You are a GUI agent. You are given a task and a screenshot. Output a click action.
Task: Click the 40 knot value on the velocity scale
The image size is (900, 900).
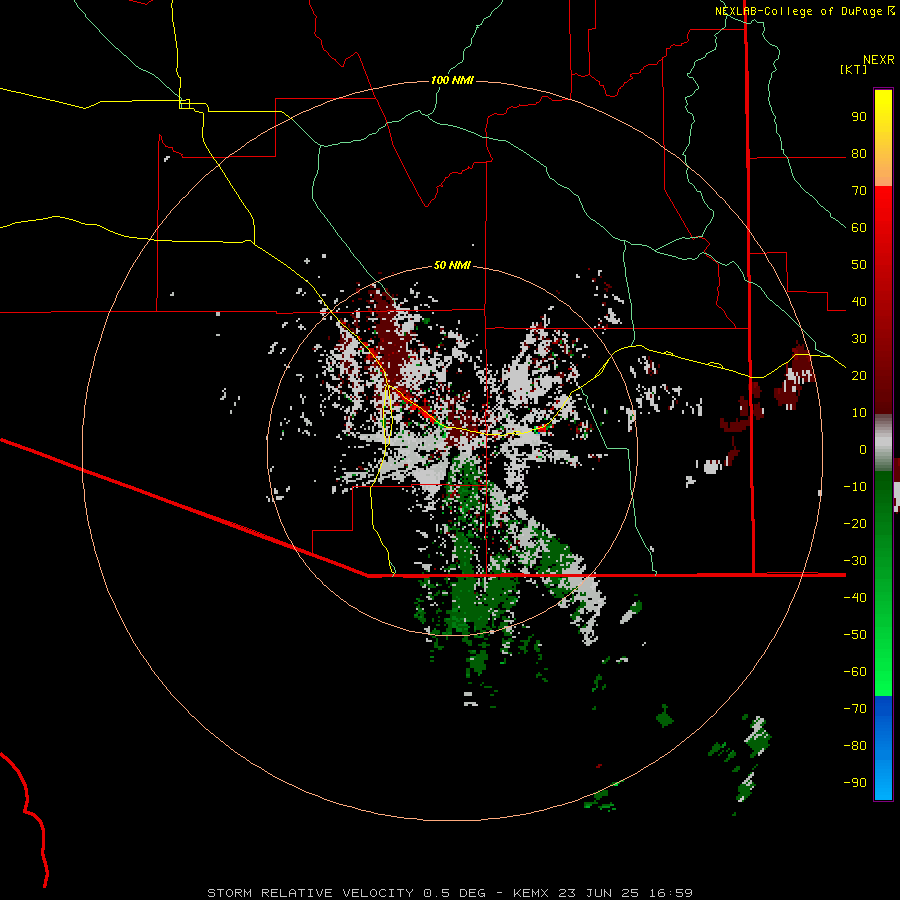point(859,301)
